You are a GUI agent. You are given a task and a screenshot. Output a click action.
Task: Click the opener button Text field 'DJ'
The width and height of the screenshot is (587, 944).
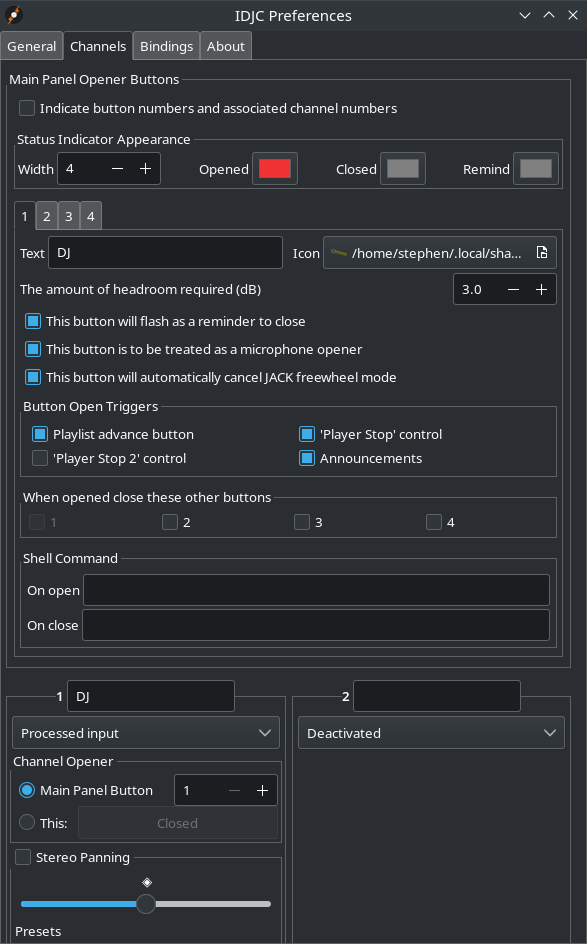(x=166, y=252)
